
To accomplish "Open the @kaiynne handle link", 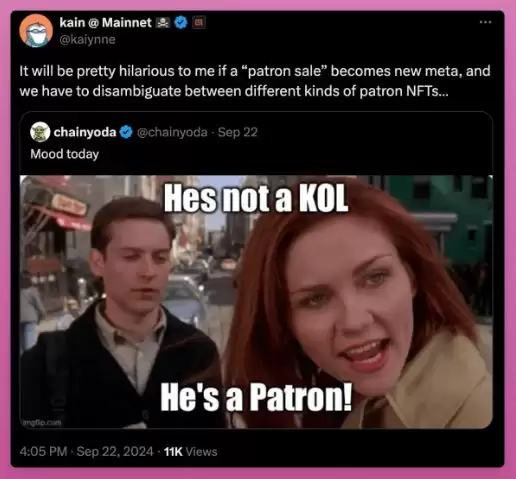I will pos(87,39).
